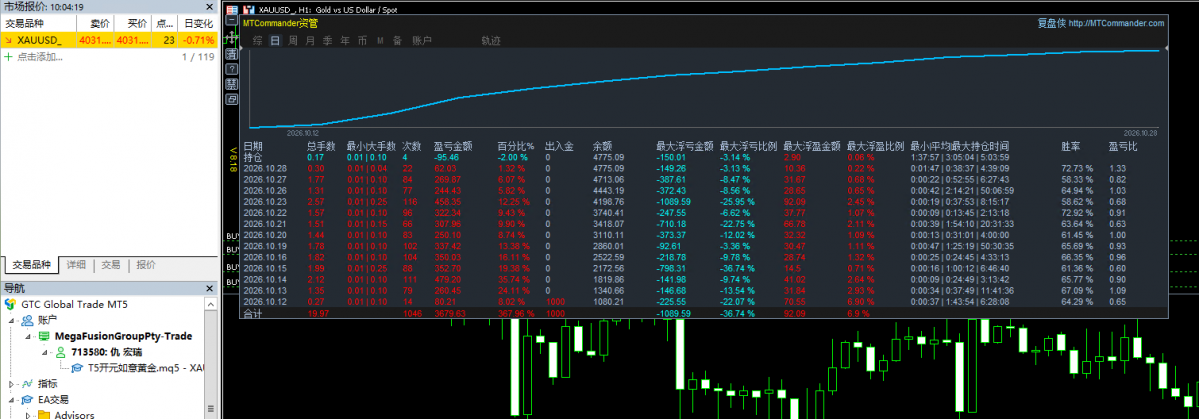Viewport: 1199px width, 419px height.
Task: Click the 盈亏金额 column header
Action: (x=453, y=145)
